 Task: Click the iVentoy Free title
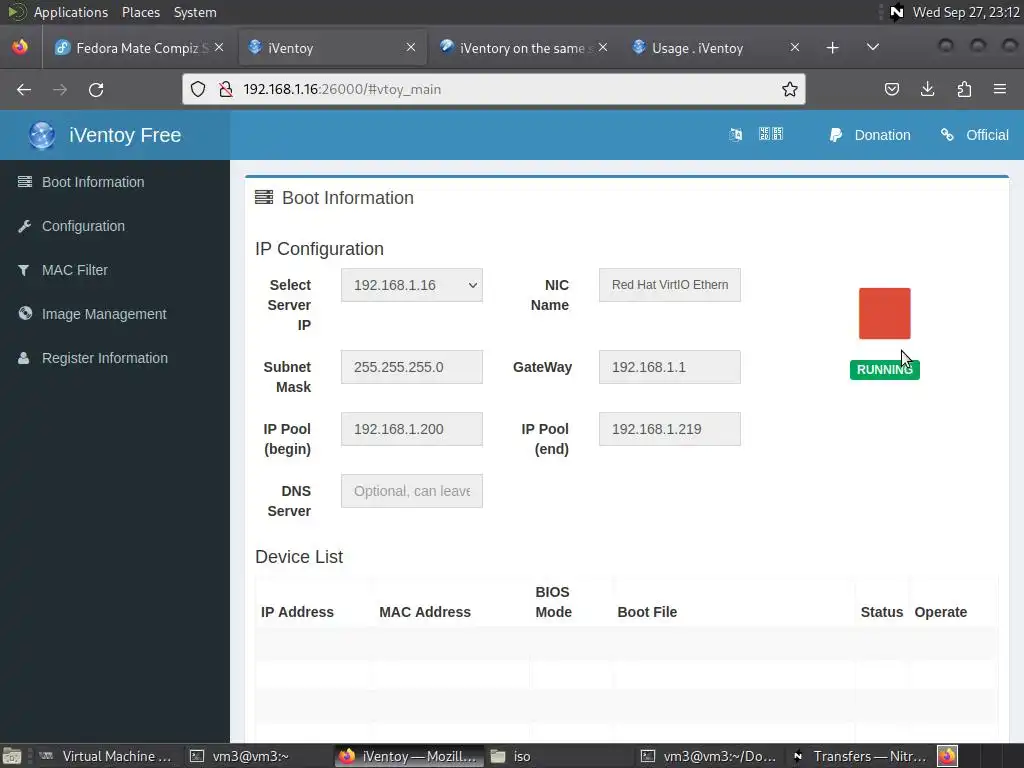tap(125, 135)
